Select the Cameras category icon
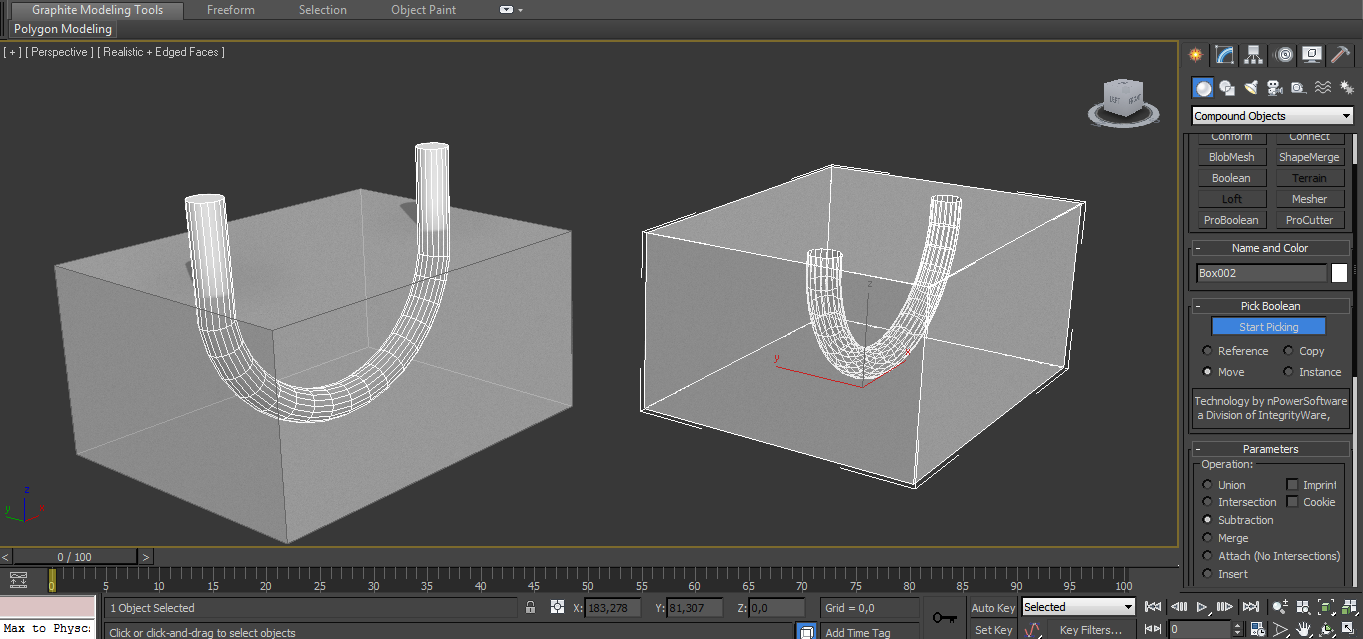The height and width of the screenshot is (639, 1363). tap(1274, 88)
